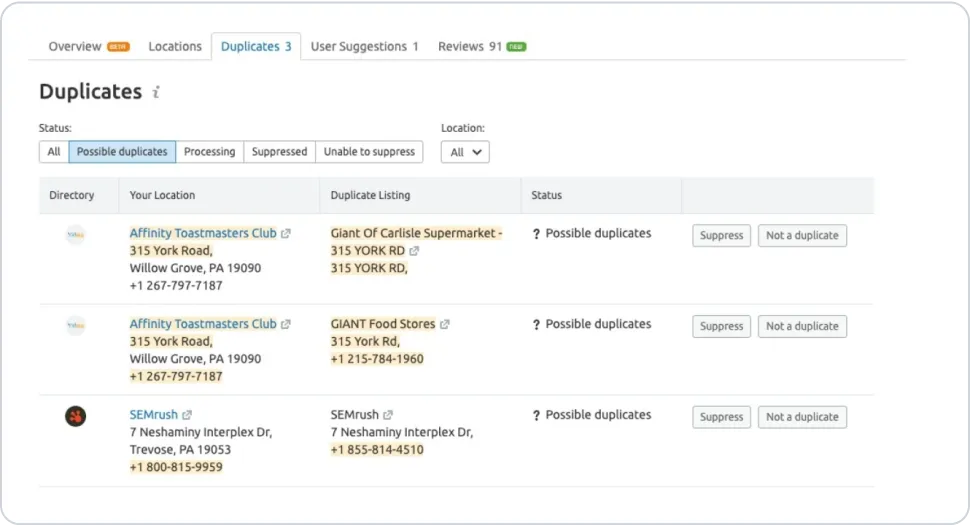Open the first Affinity Toastmasters Club link
The image size is (970, 525).
pos(203,233)
